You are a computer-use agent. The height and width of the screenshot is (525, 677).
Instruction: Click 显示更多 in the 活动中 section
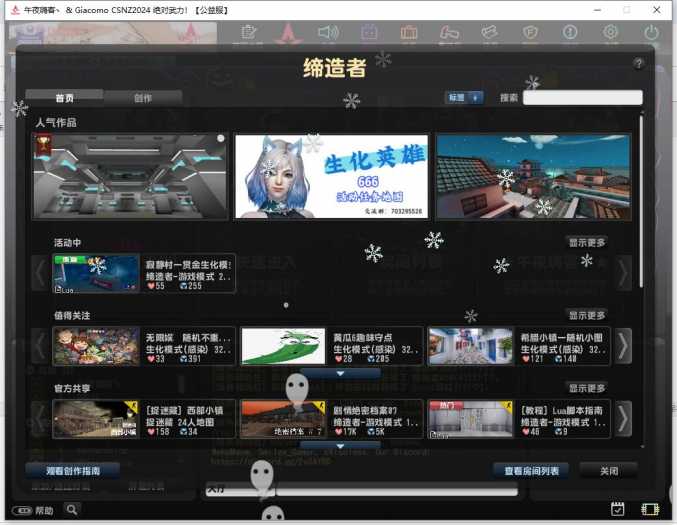[587, 242]
